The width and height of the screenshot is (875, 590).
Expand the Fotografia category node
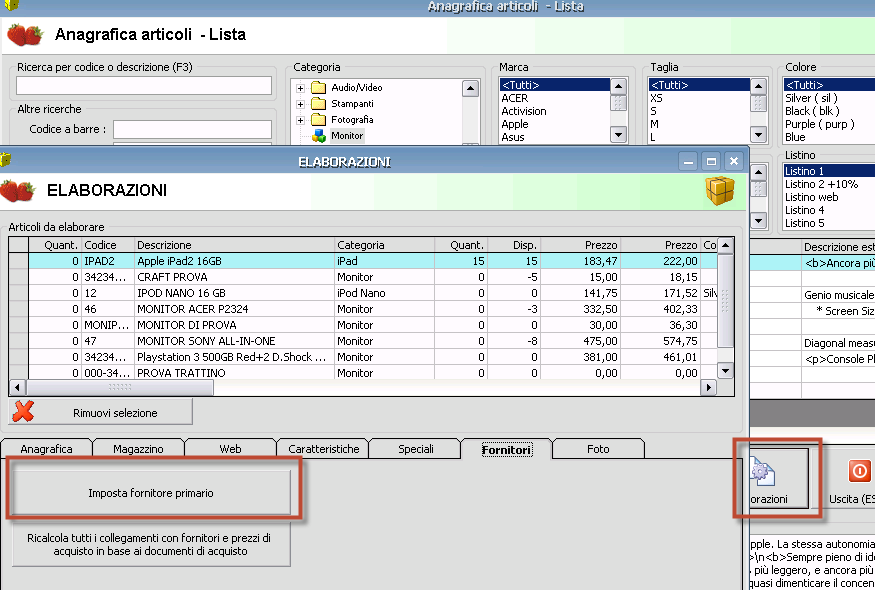300,120
